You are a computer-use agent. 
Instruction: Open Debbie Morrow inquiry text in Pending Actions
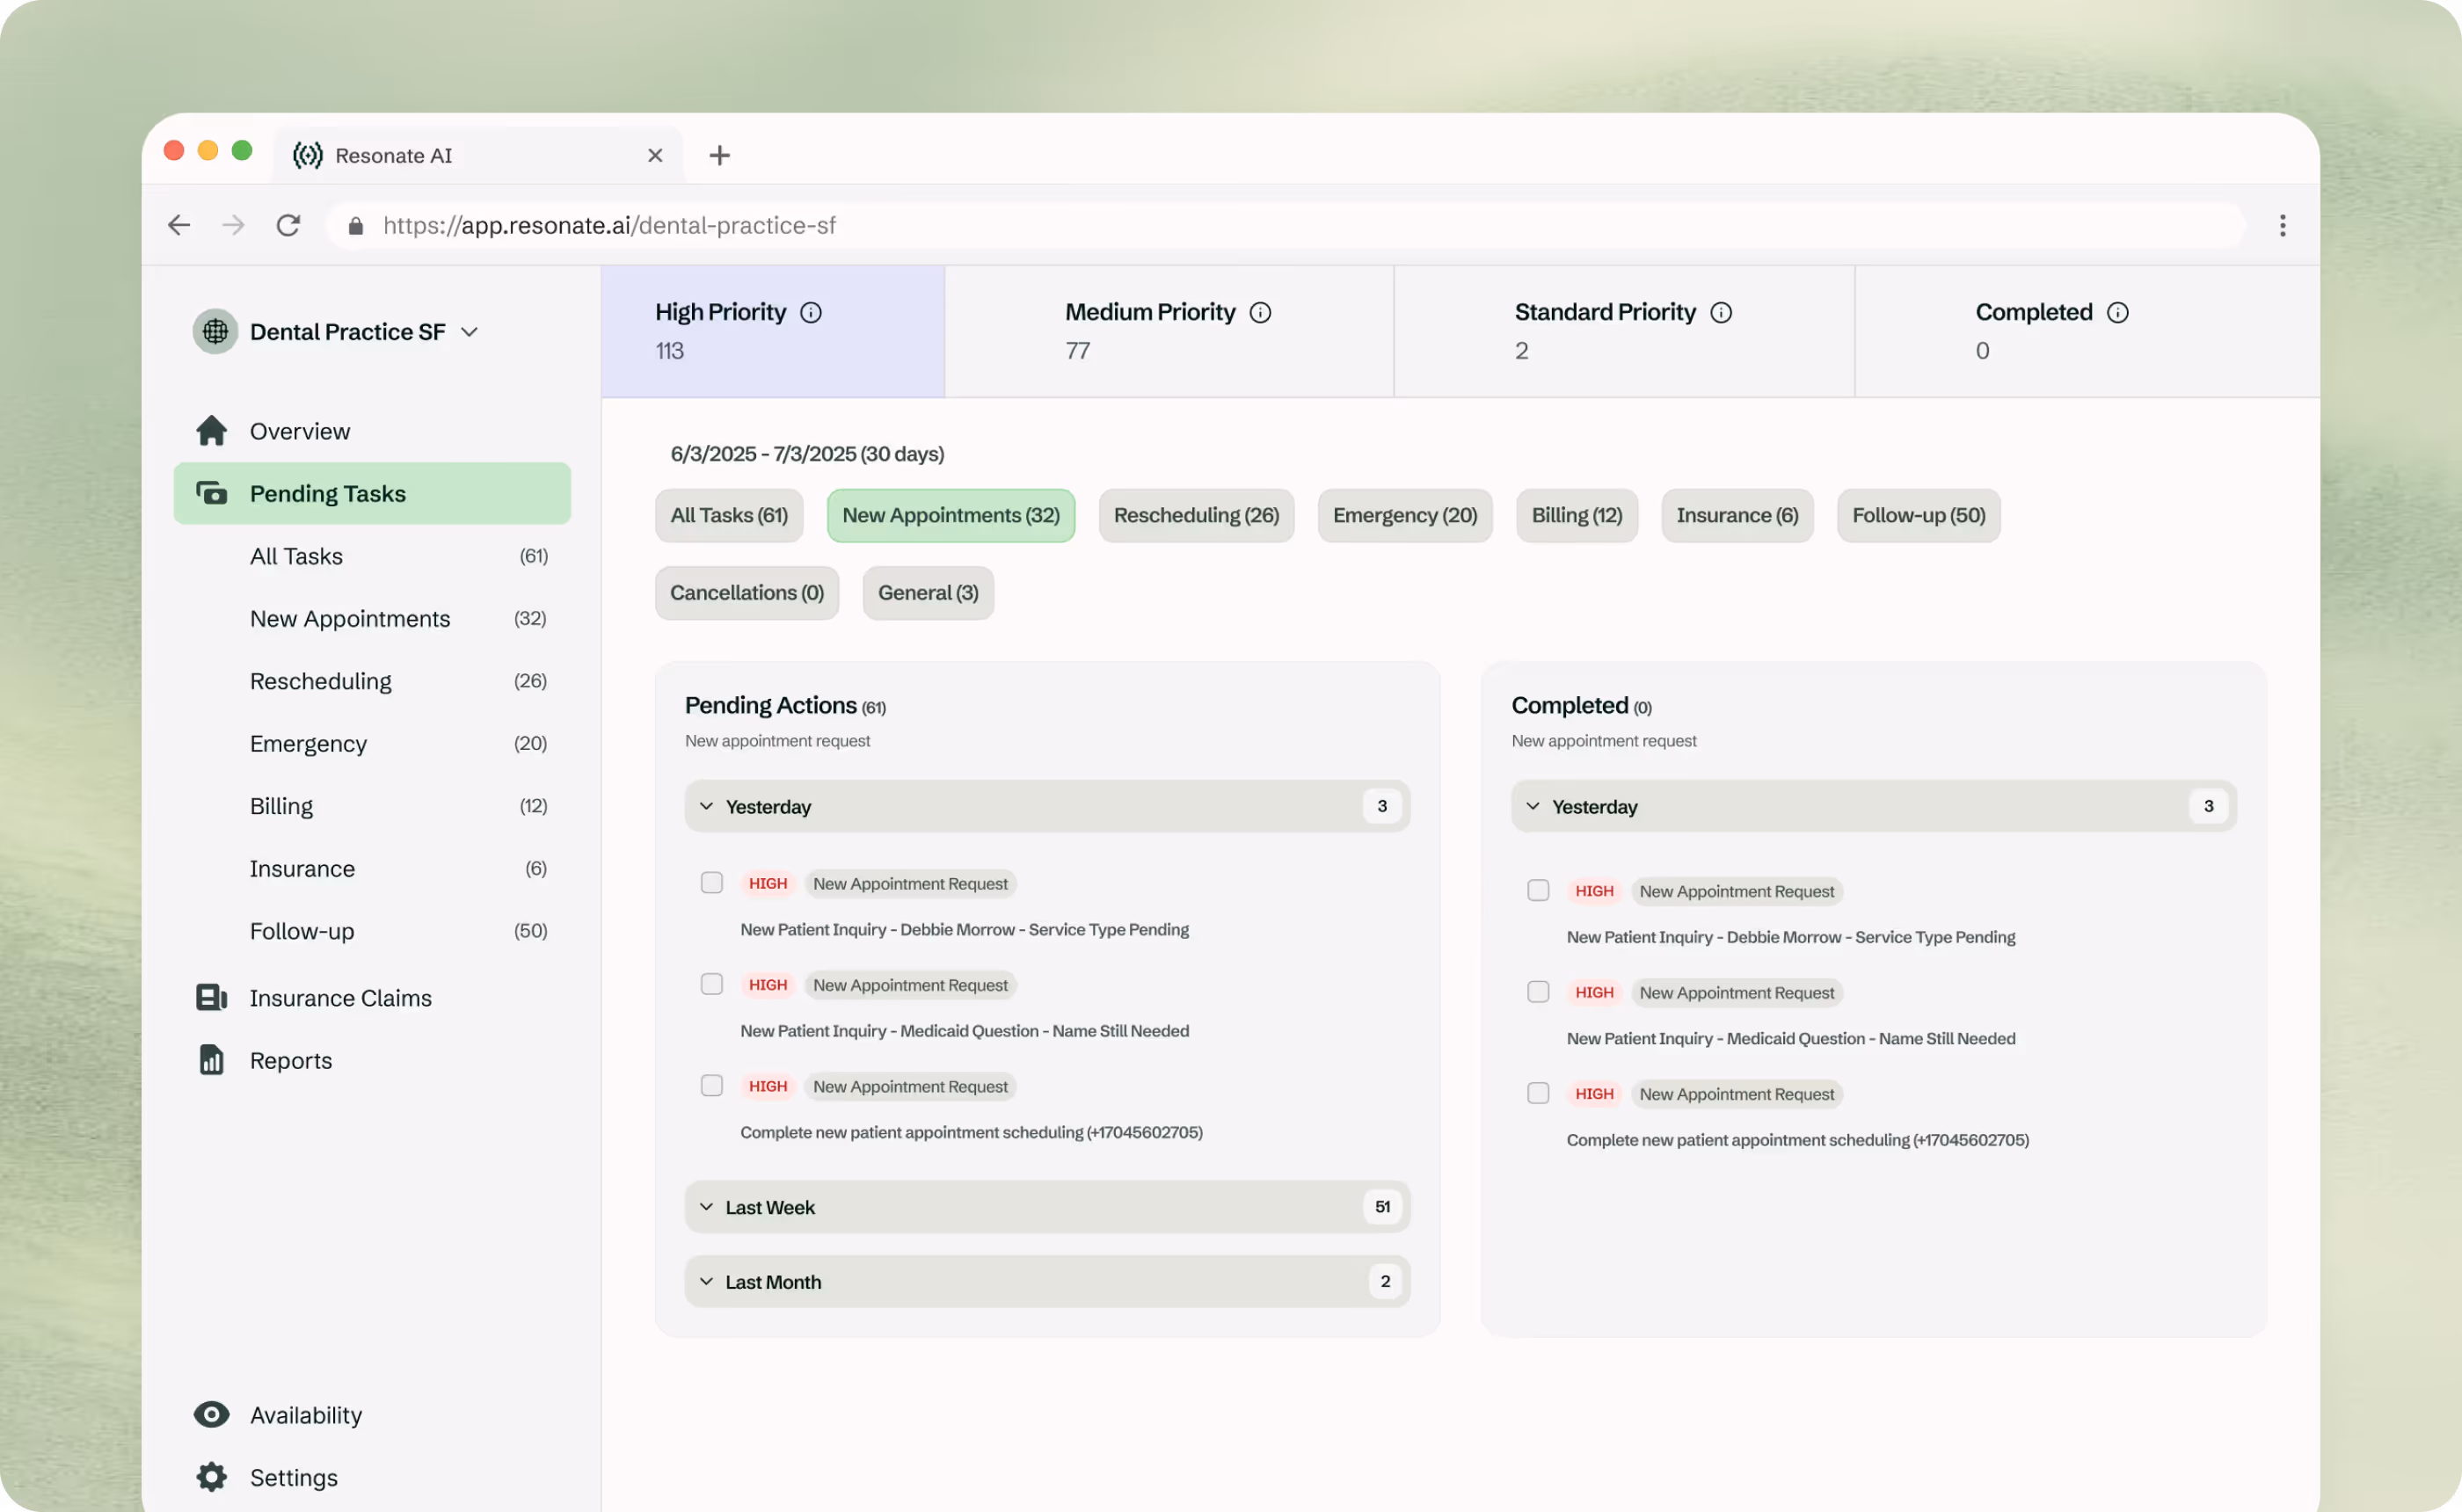(x=964, y=929)
